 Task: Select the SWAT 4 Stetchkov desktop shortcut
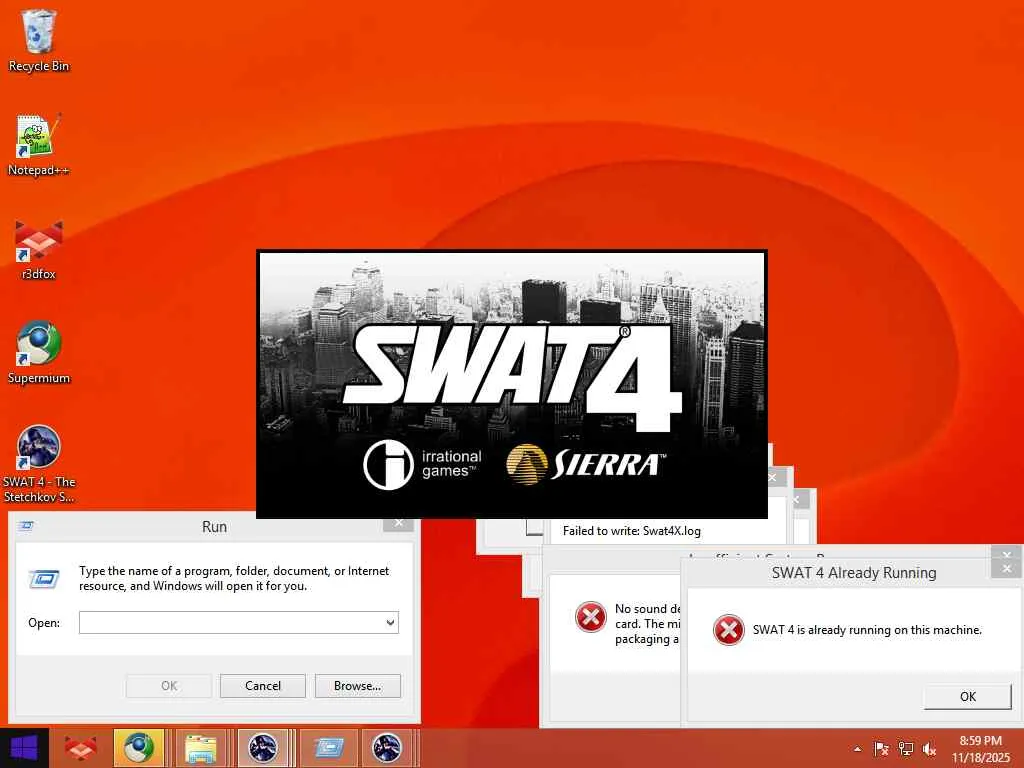pyautogui.click(x=39, y=464)
